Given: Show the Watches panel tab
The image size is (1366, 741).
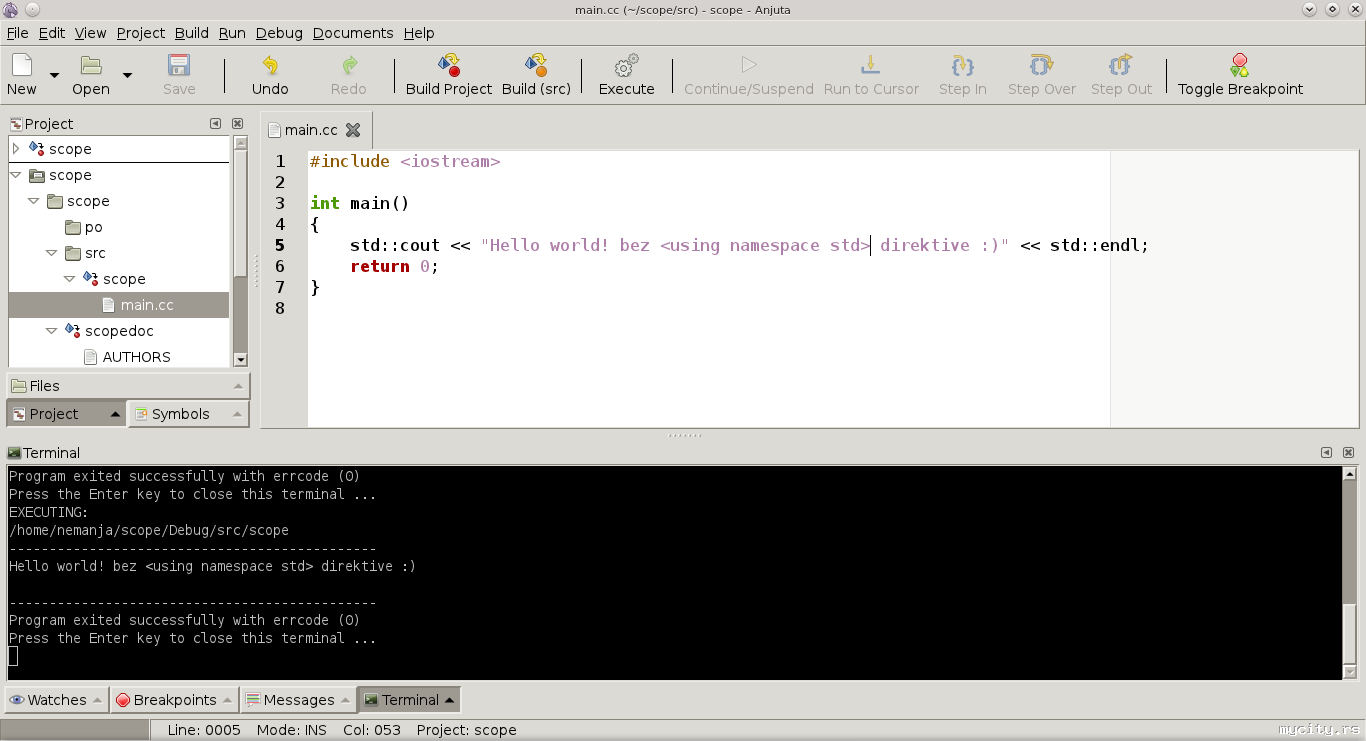Looking at the screenshot, I should click(56, 700).
